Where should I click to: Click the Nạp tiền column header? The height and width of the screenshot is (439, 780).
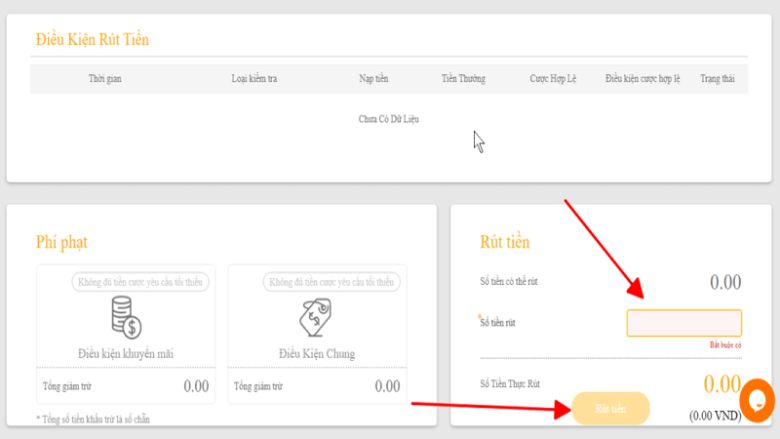(374, 79)
